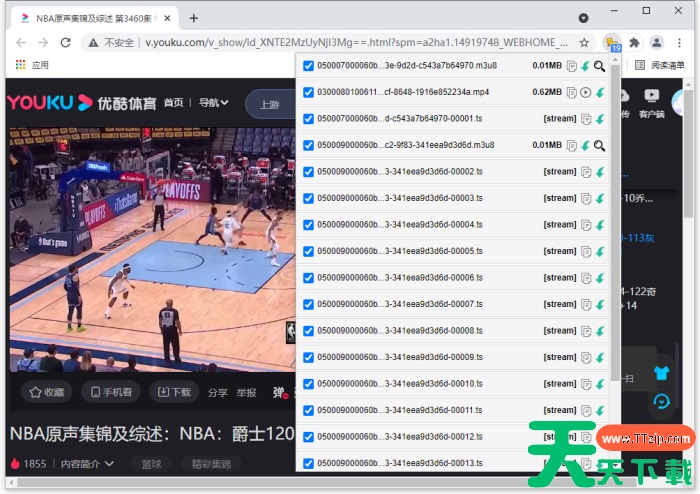This screenshot has height=494, width=700.
Task: Toggle checkbox for the 00008.ts stream
Action: point(308,330)
